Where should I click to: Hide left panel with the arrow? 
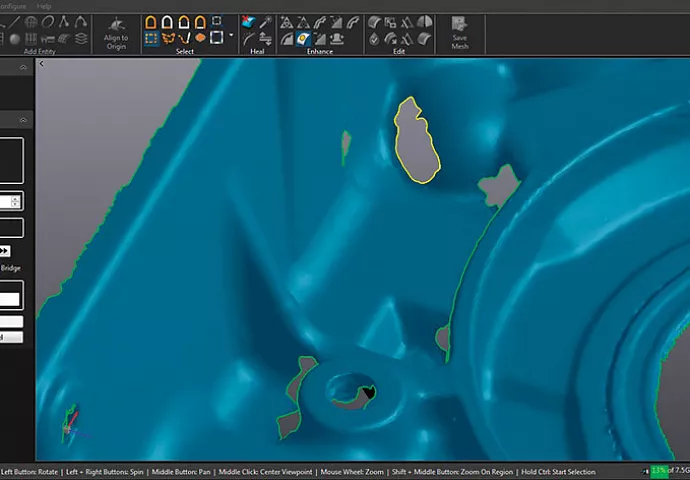pyautogui.click(x=42, y=64)
